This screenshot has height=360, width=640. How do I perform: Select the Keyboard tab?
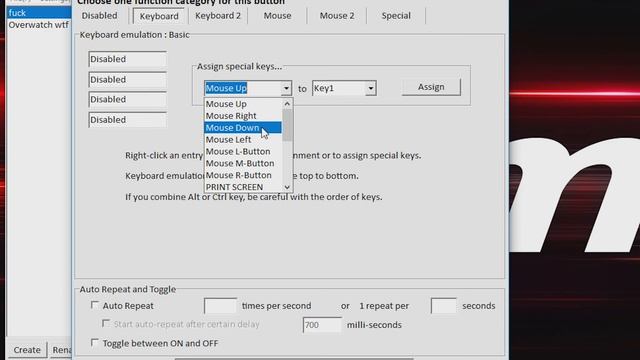[x=159, y=16]
